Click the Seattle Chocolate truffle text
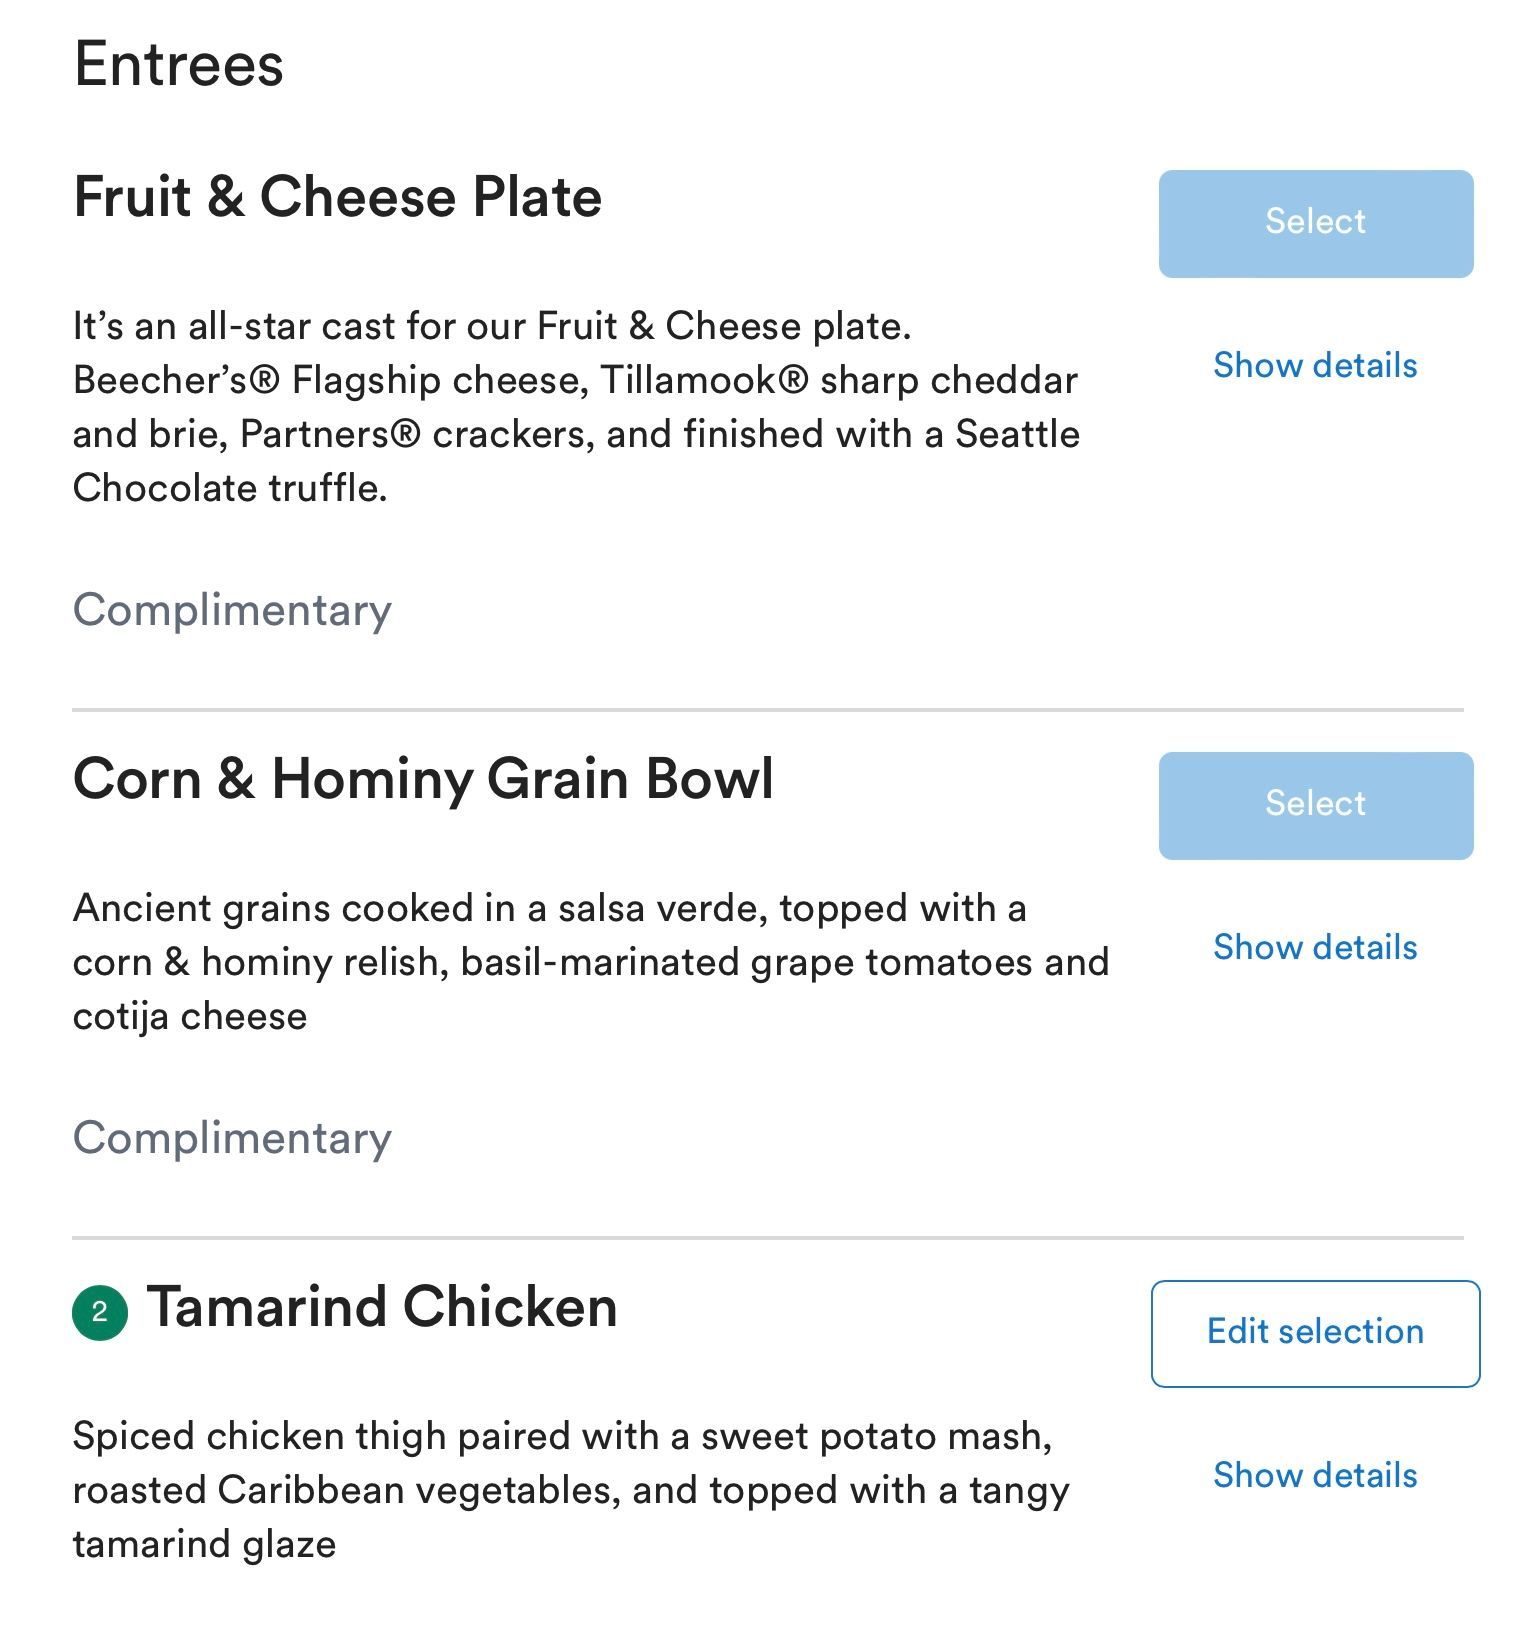The width and height of the screenshot is (1536, 1637). pyautogui.click(x=230, y=489)
